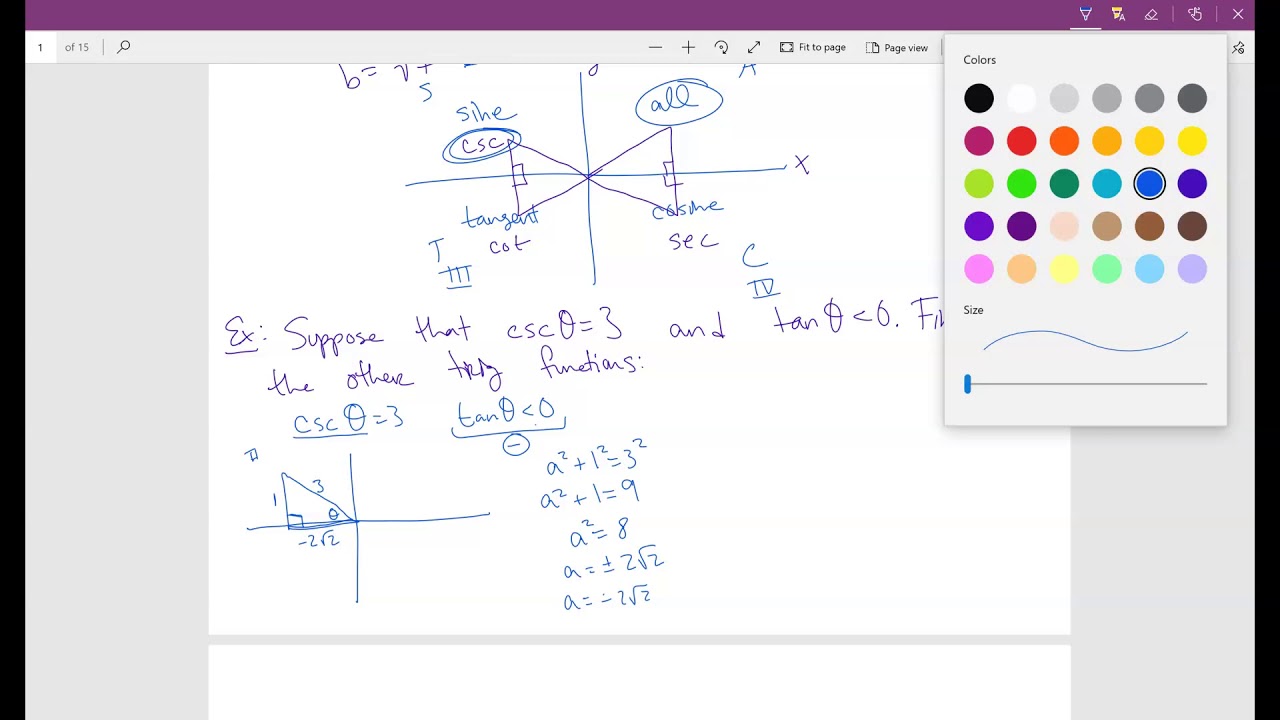Pick the teal cyan swatch

coord(1107,184)
